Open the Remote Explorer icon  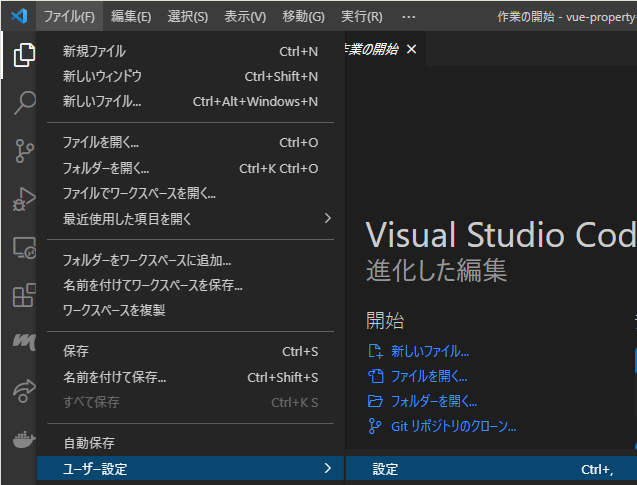click(x=24, y=247)
